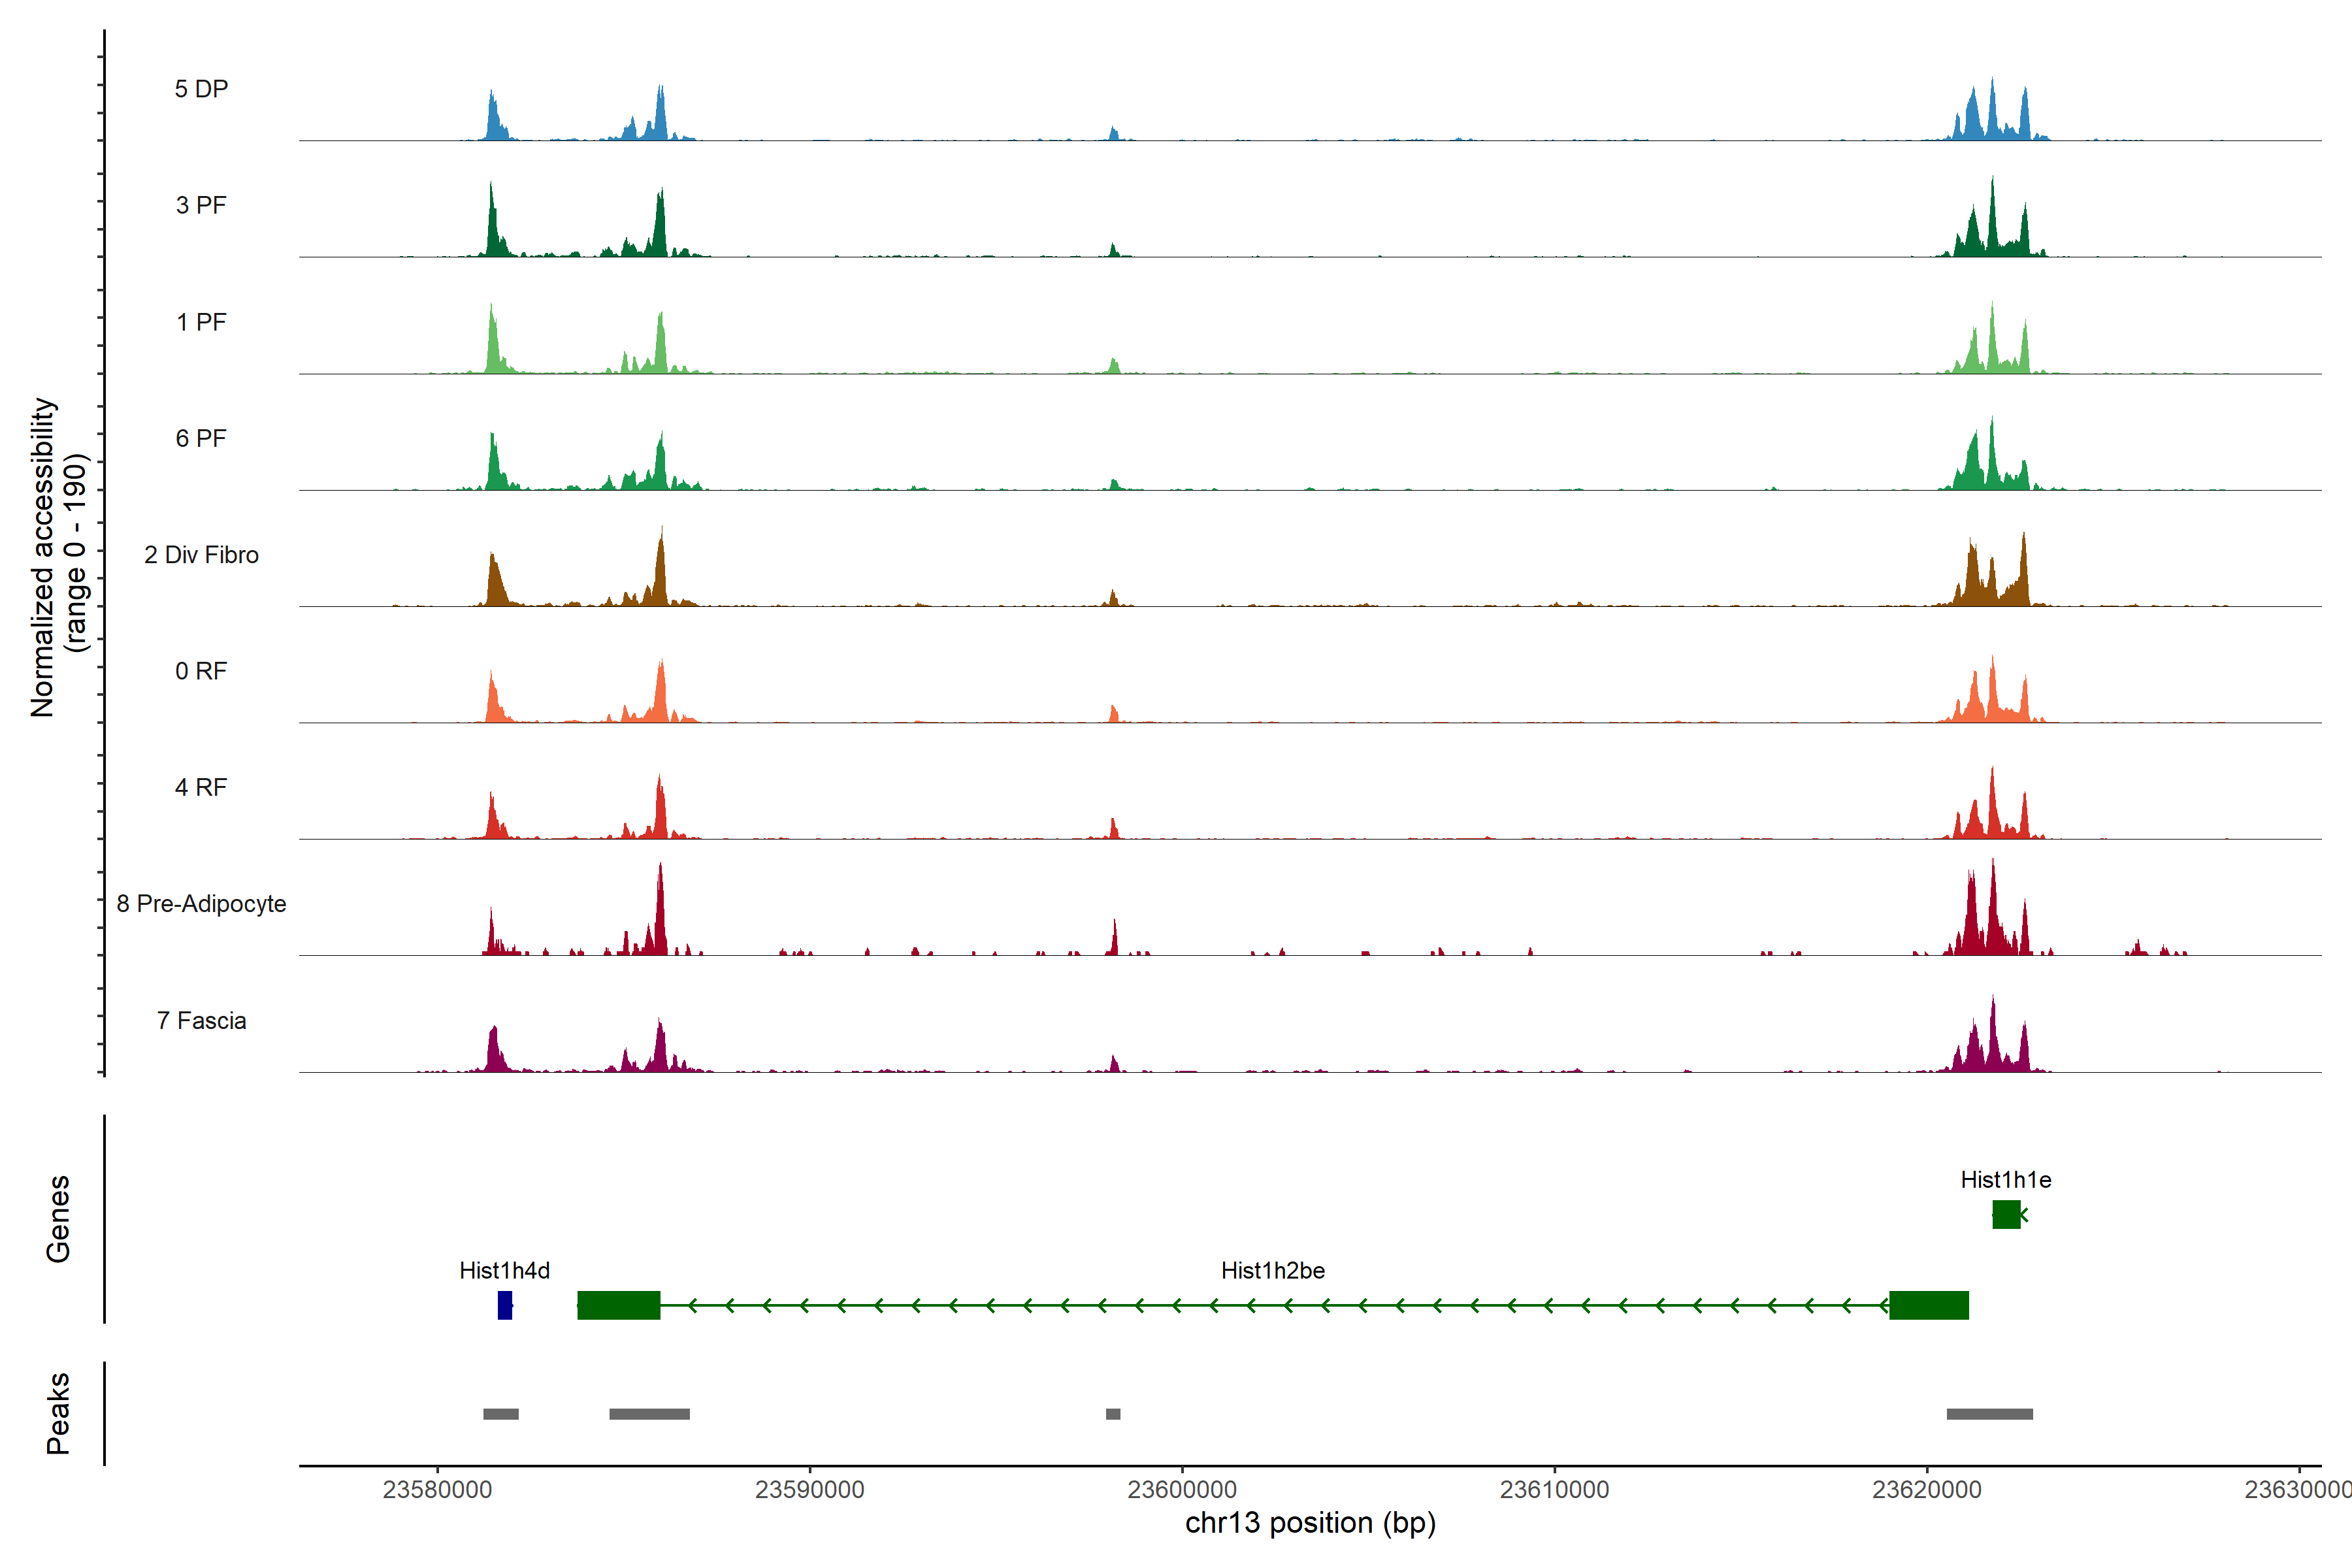Click the chr13 position axis title
This screenshot has height=1568, width=2352.
pyautogui.click(x=1310, y=1523)
